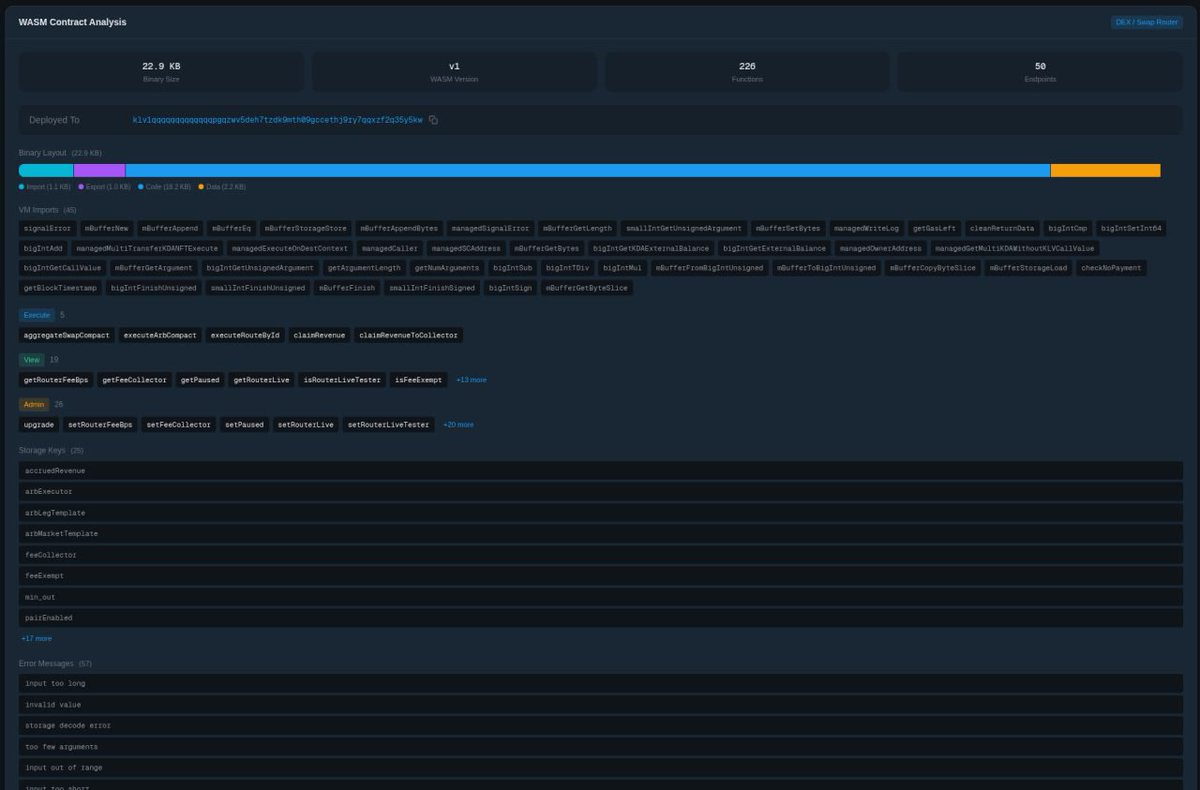1200x790 pixels.
Task: Expand +13 more view endpoints
Action: [471, 380]
